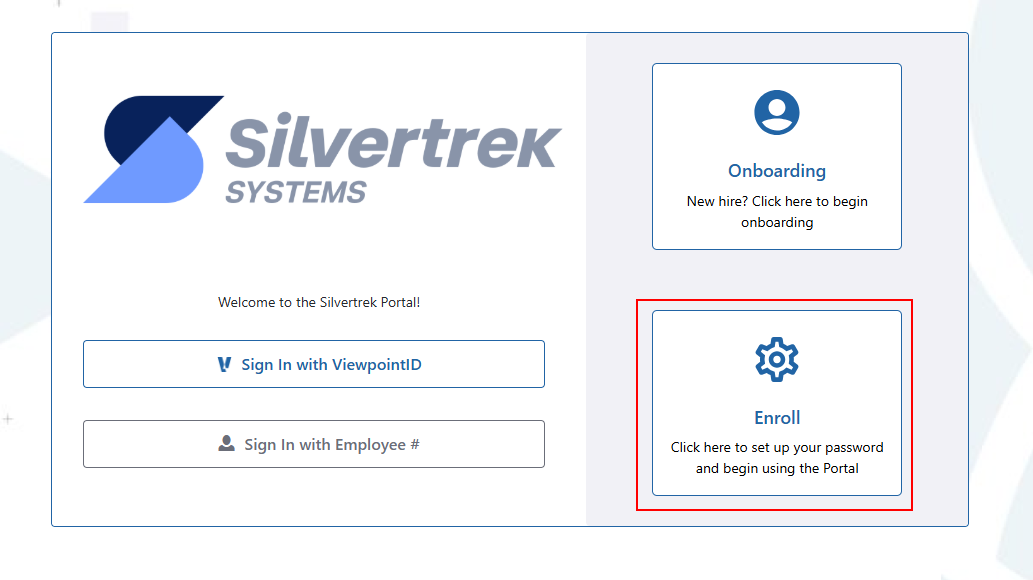Select 'Click here to set up your password' text
The height and width of the screenshot is (580, 1033).
[777, 448]
